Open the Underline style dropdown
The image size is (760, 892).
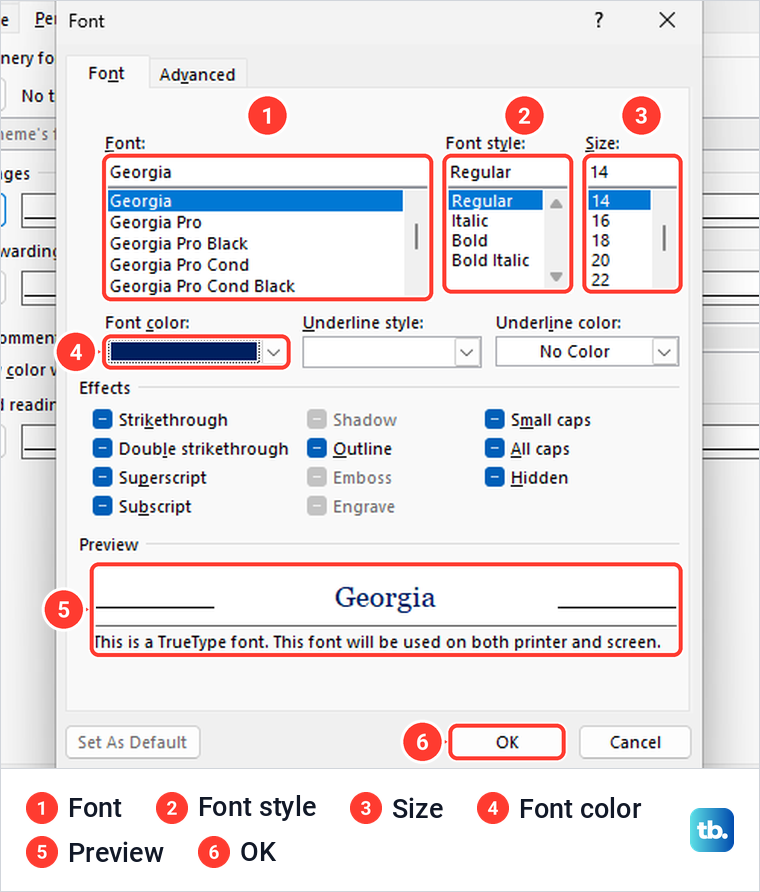pos(392,352)
